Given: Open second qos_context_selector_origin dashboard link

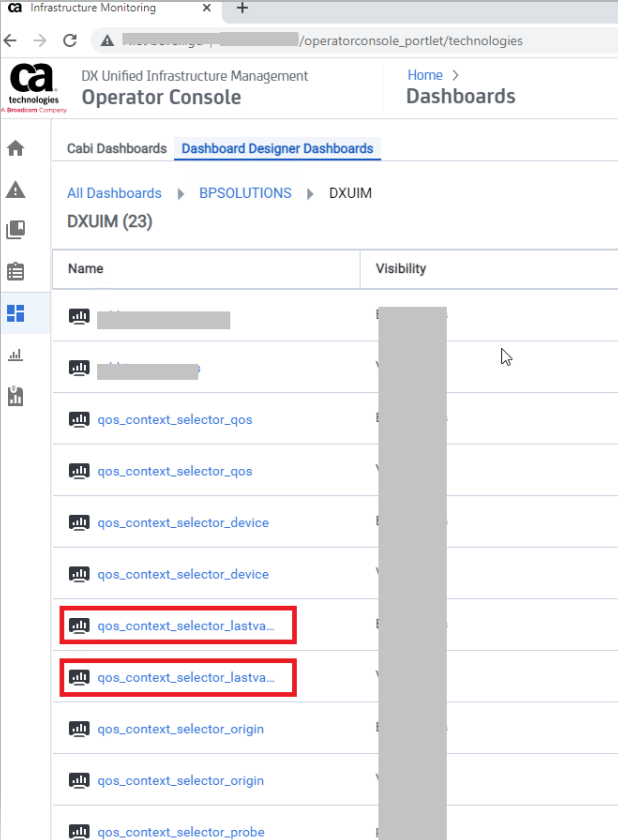Looking at the screenshot, I should [x=180, y=781].
